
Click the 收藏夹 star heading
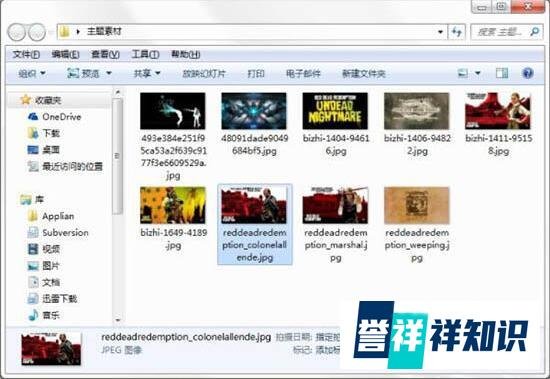coord(41,100)
